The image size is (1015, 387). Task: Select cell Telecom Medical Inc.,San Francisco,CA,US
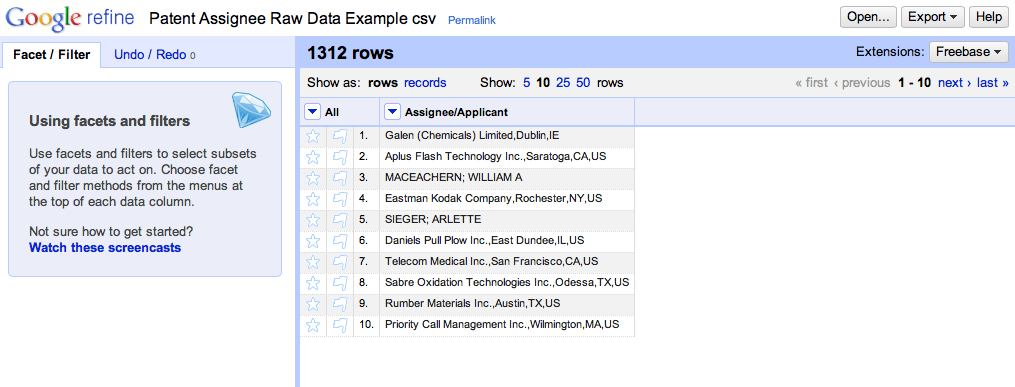[506, 262]
